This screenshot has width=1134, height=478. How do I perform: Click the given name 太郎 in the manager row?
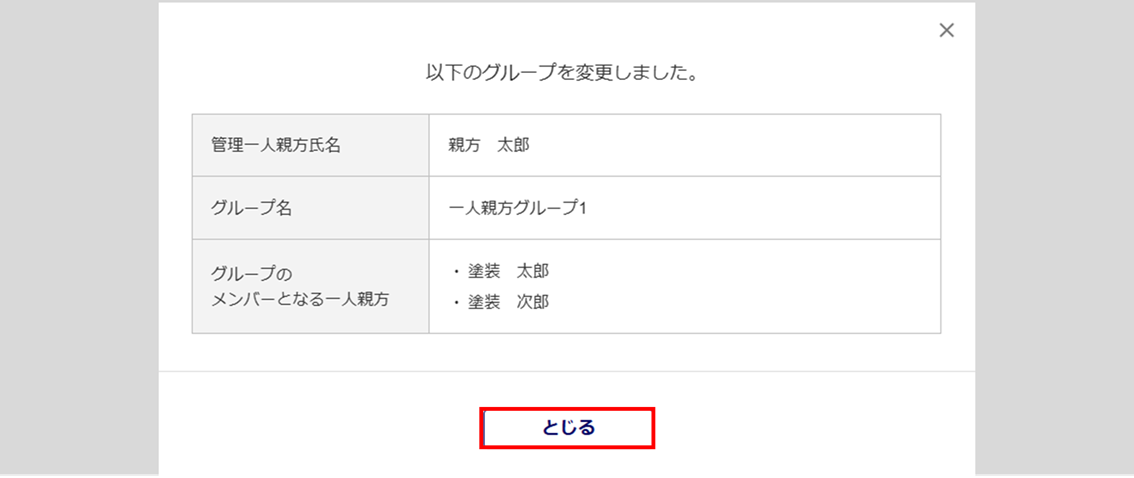pos(513,145)
